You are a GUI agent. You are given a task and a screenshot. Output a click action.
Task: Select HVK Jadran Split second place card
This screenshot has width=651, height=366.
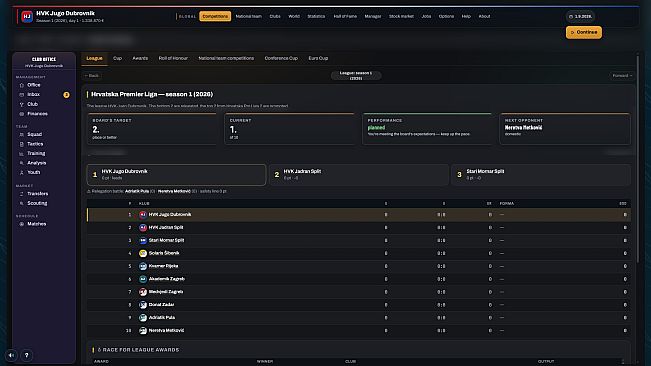click(359, 175)
